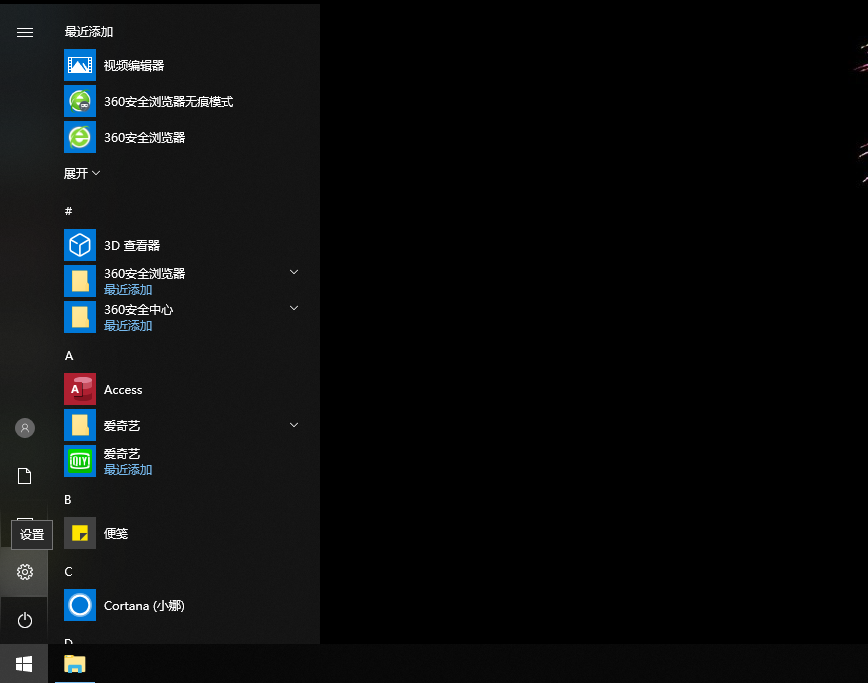Image resolution: width=868 pixels, height=683 pixels.
Task: Open Settings gear icon
Action: point(24,572)
